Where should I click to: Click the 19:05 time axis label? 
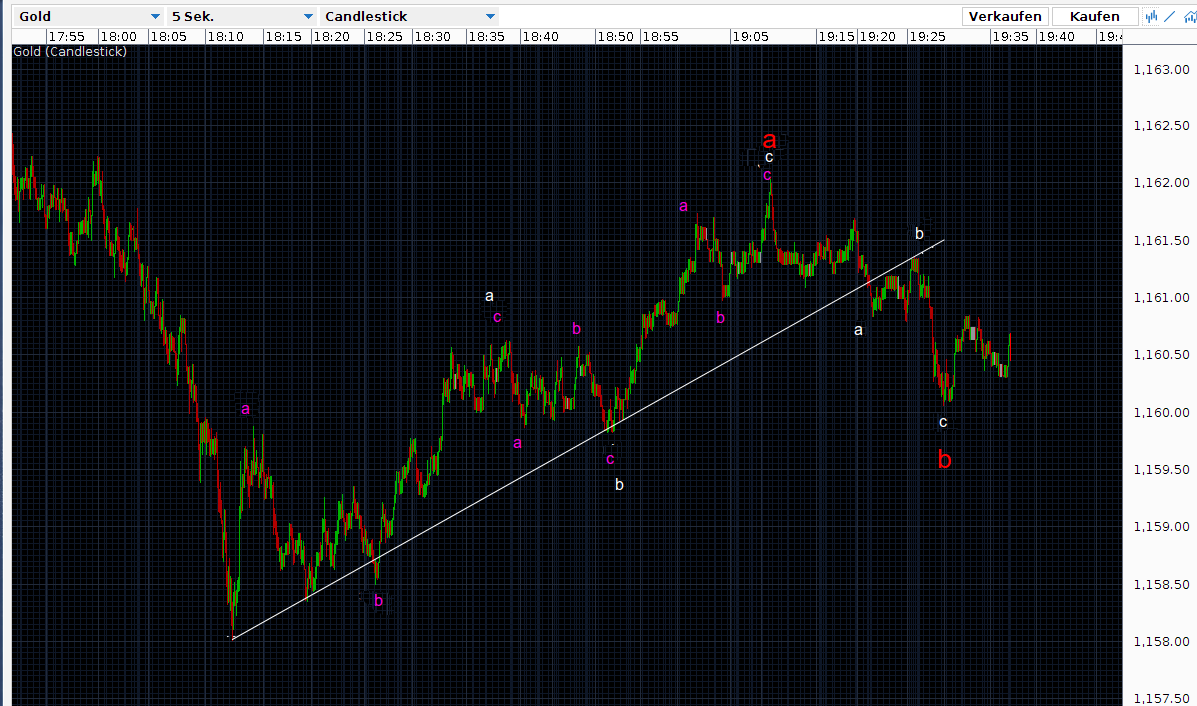pyautogui.click(x=750, y=36)
